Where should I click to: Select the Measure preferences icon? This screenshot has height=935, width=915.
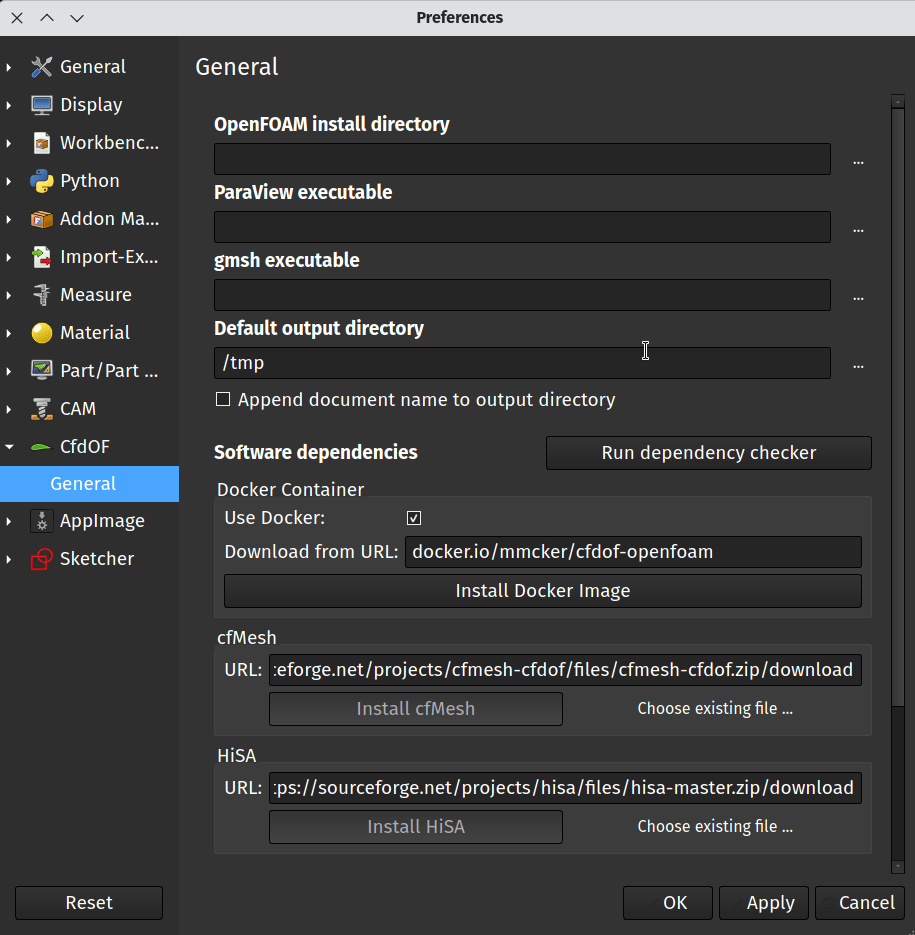pyautogui.click(x=41, y=294)
